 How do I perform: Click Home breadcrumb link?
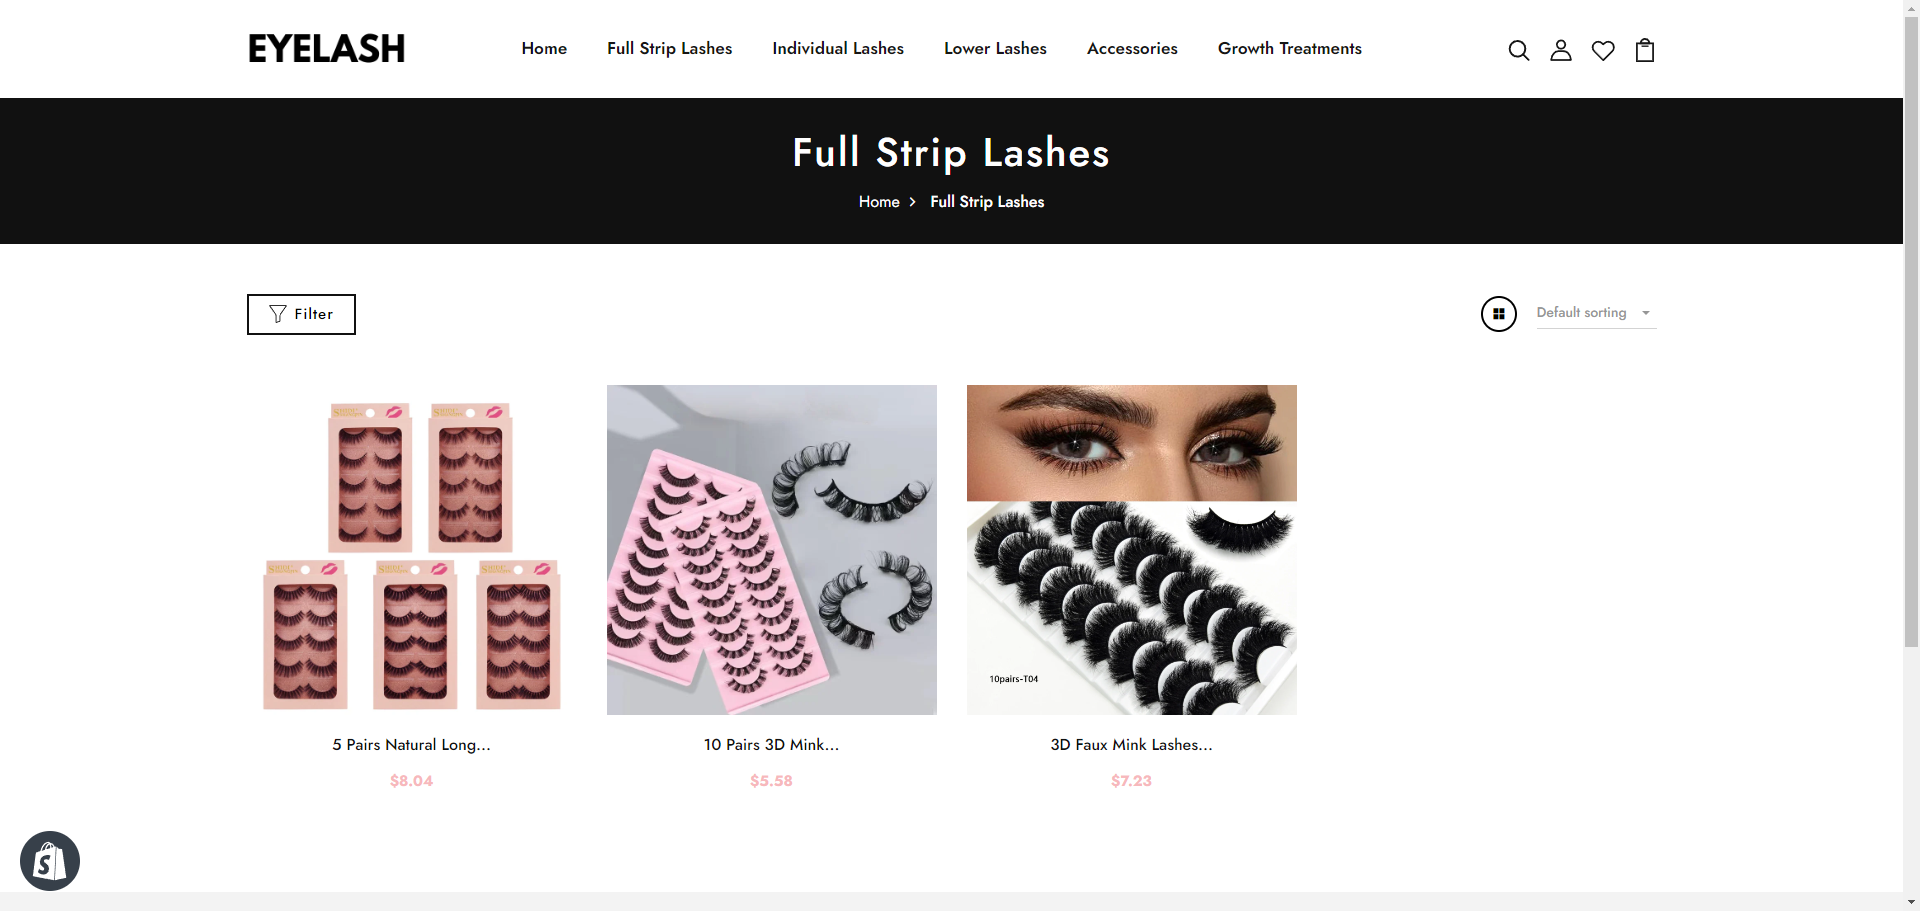tap(879, 202)
